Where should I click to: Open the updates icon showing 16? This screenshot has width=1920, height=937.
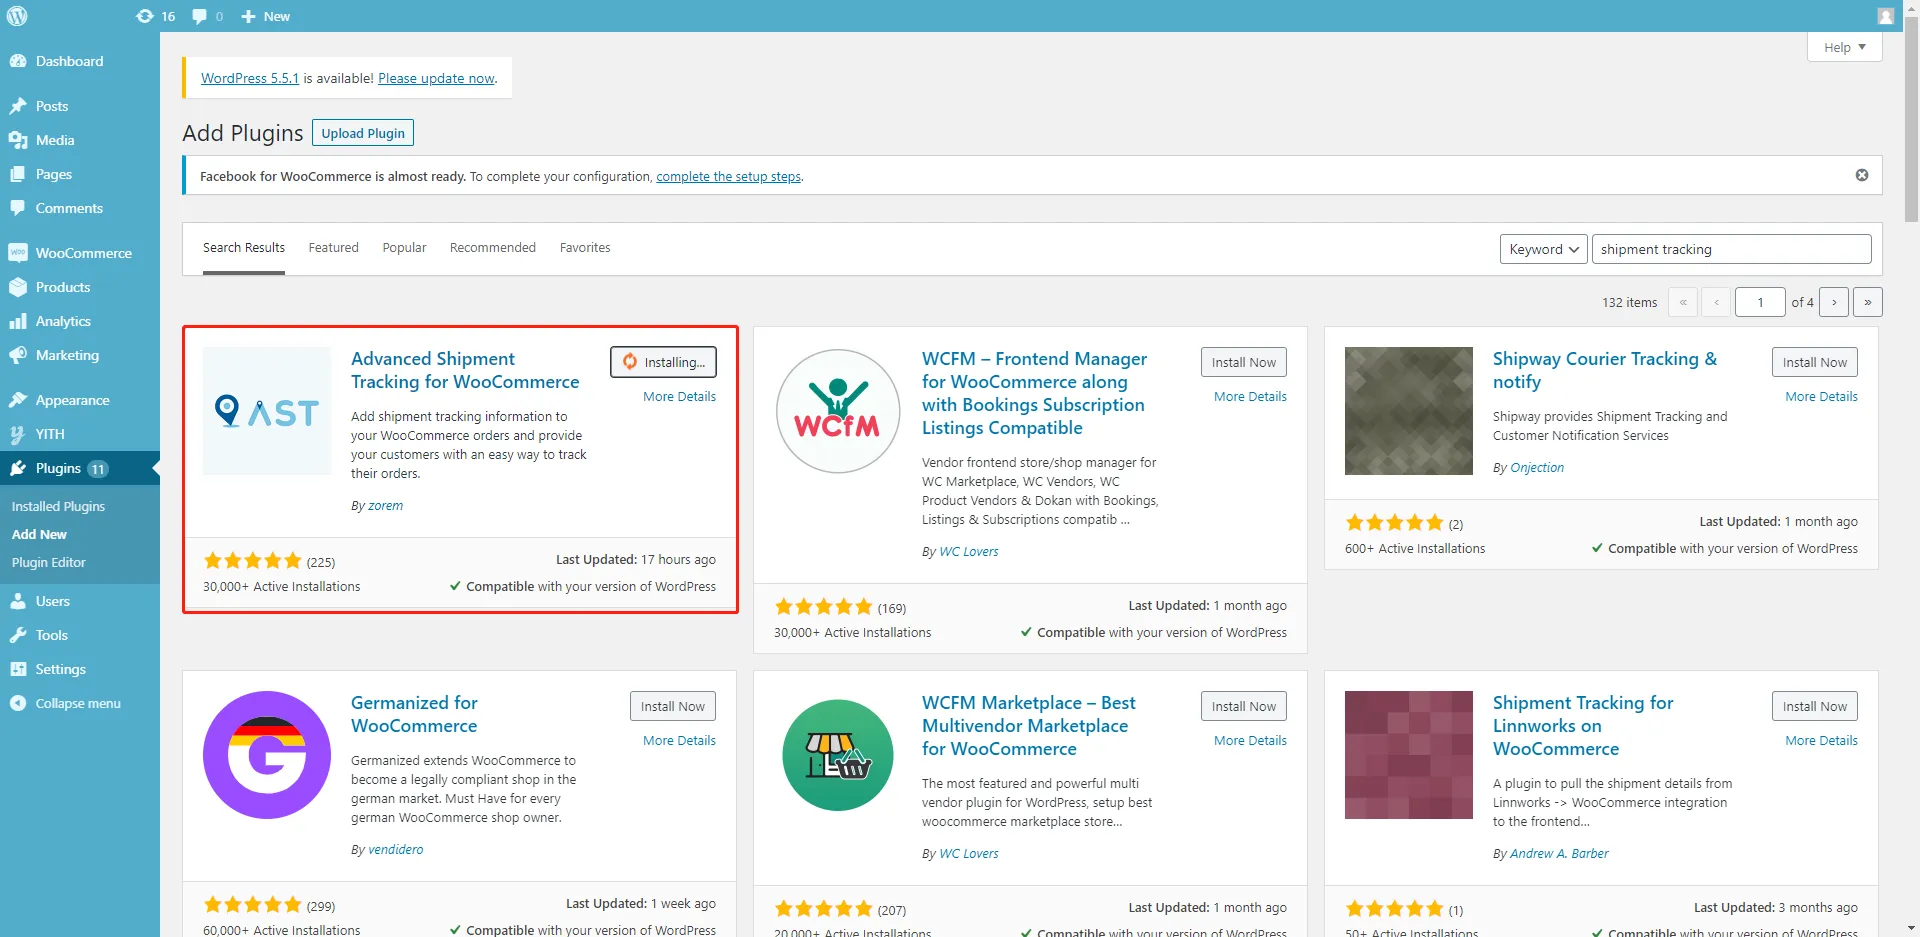click(155, 16)
